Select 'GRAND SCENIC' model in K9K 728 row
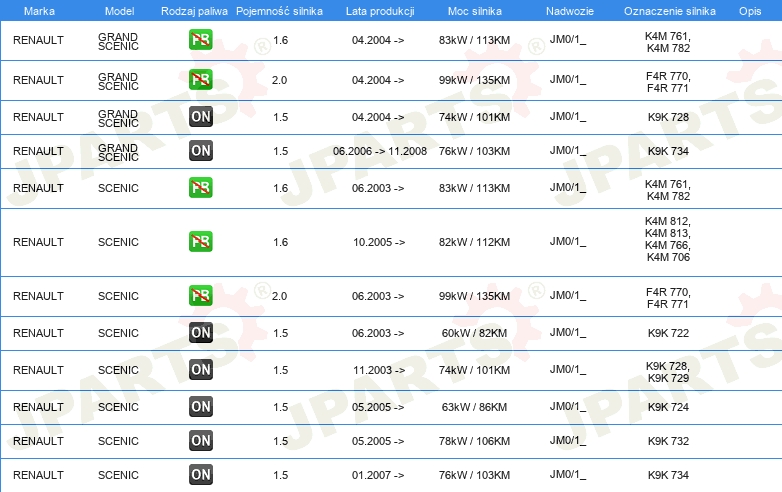The width and height of the screenshot is (782, 492). point(118,119)
